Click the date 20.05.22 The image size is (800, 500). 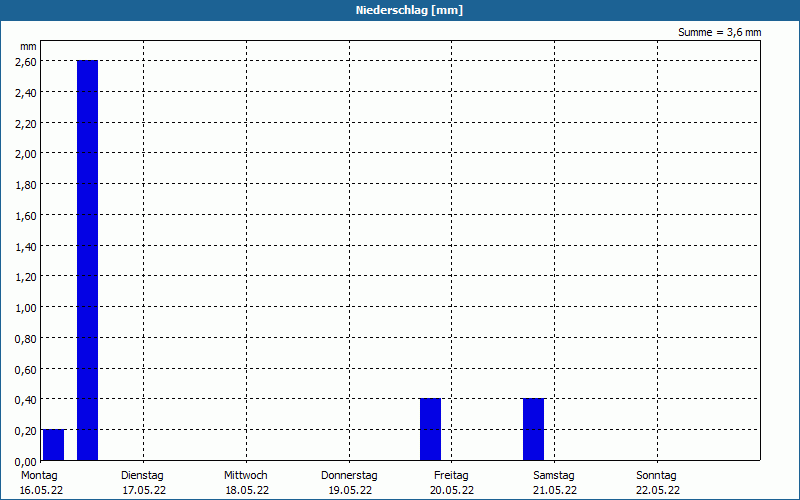coord(452,490)
